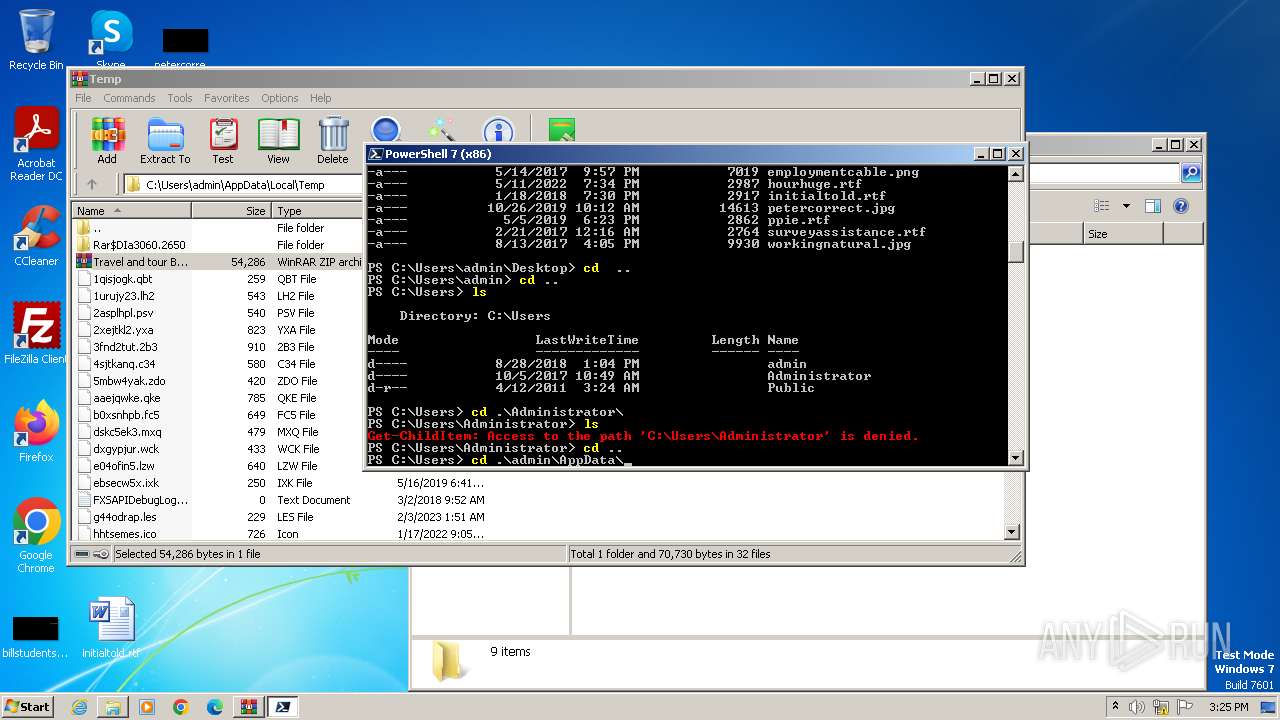This screenshot has width=1280, height=720.
Task: Toggle the Explorer preview pane icon
Action: click(x=1152, y=206)
